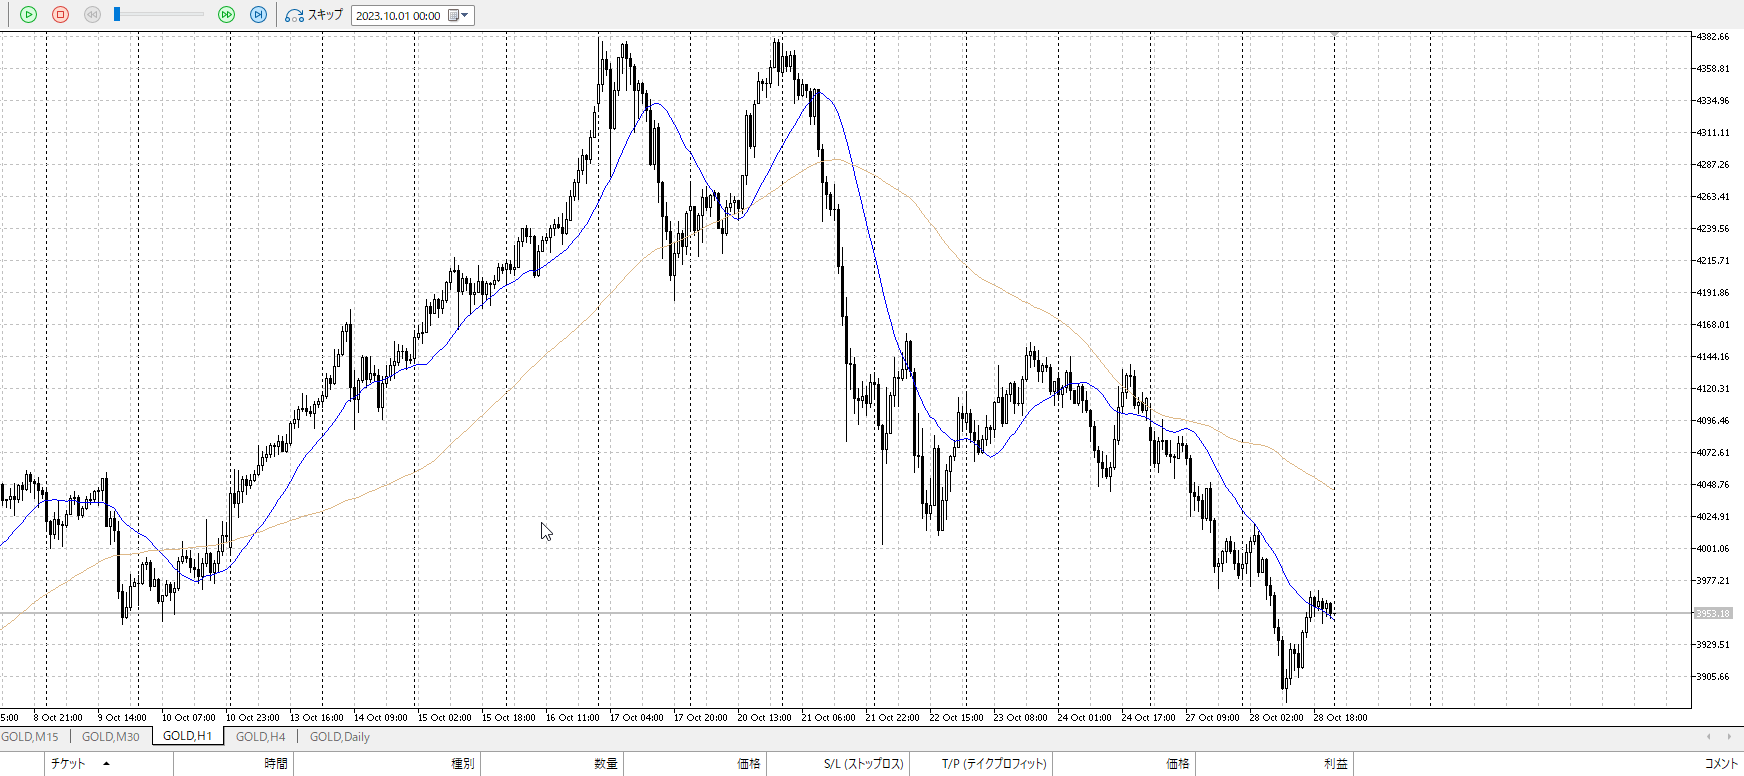Open the GOLD,H4 chart tab
The image size is (1744, 776).
click(x=260, y=737)
